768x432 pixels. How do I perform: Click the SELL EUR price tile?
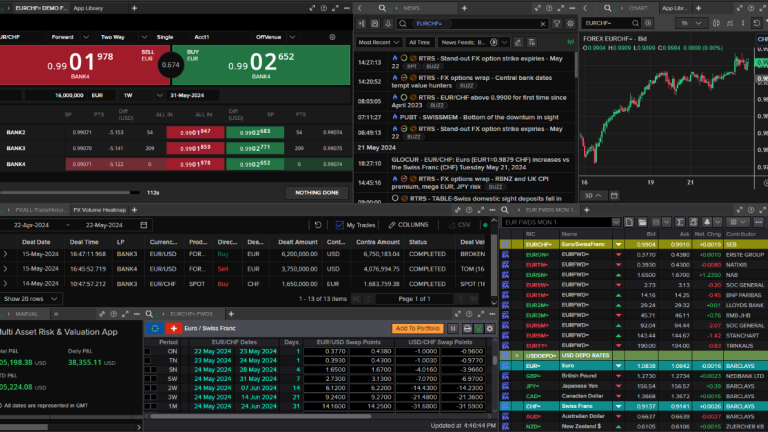tap(84, 65)
